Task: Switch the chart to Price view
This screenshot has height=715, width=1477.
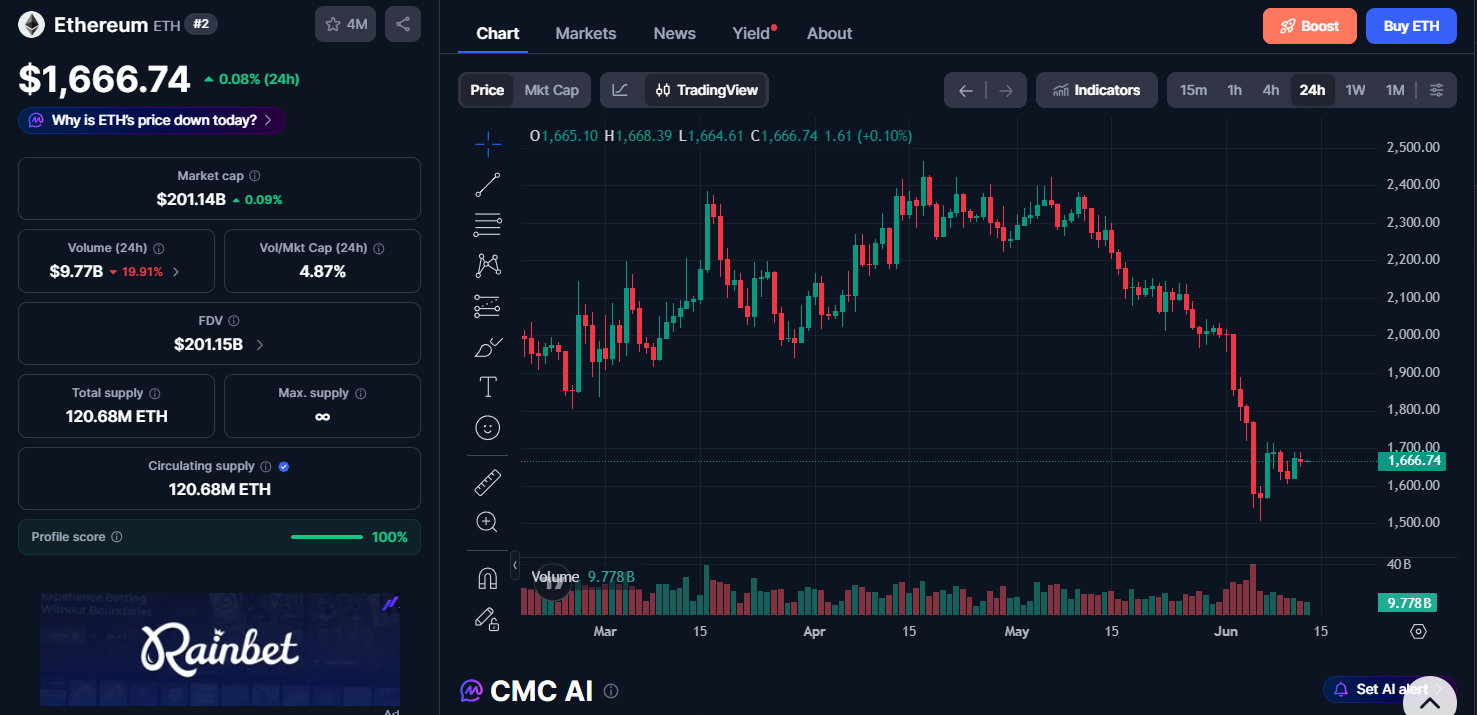Action: coord(487,90)
